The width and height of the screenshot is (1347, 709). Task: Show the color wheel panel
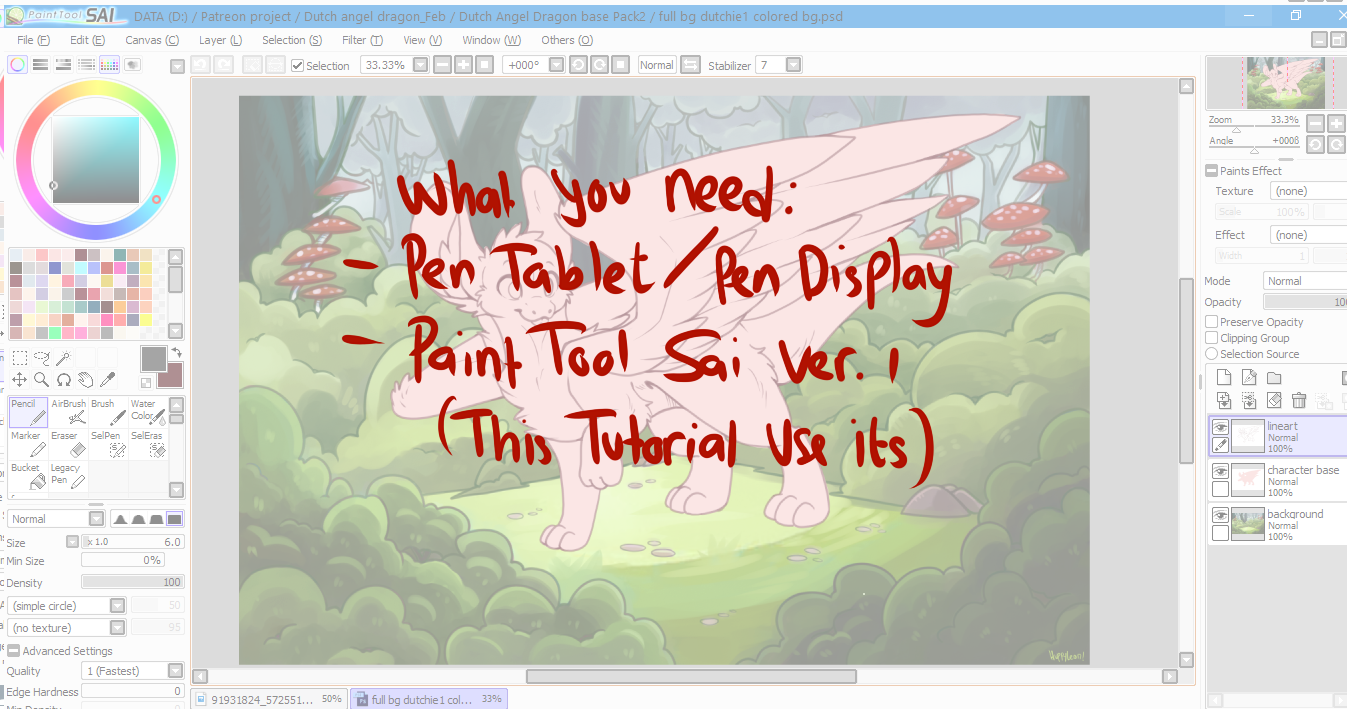point(18,64)
